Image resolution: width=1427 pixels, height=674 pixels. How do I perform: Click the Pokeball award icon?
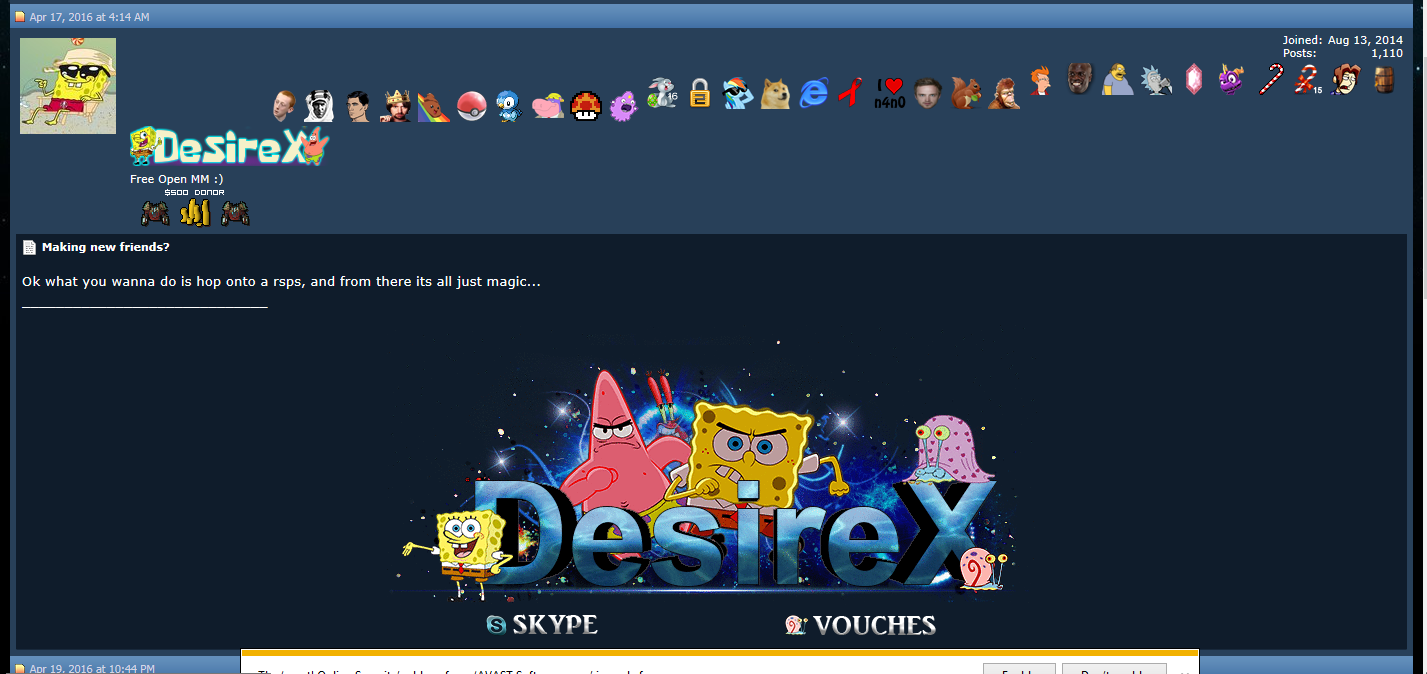coord(471,106)
